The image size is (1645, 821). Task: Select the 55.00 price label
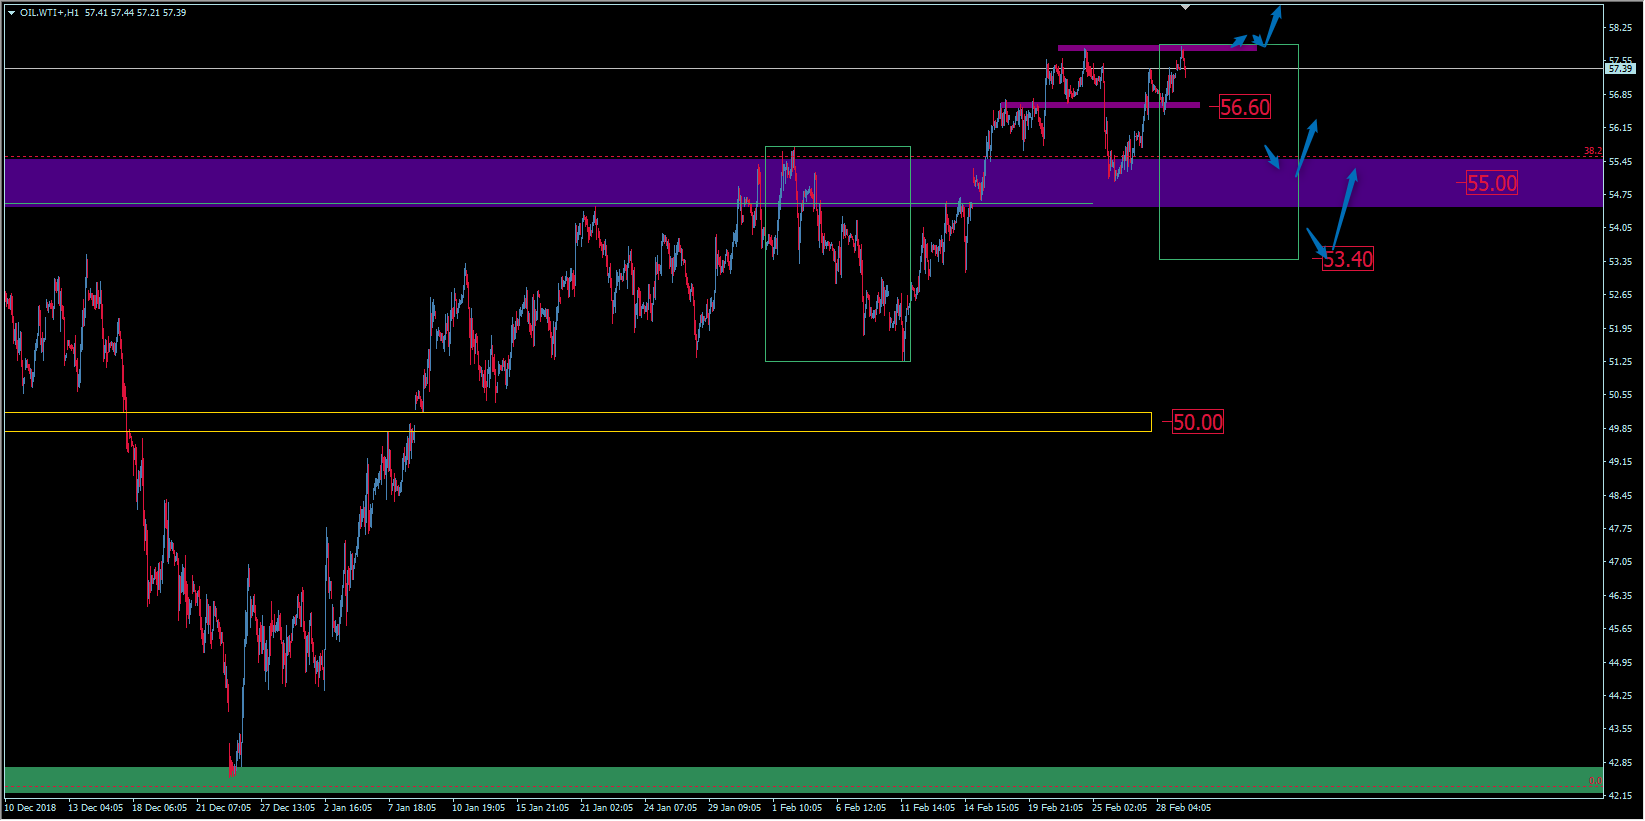tap(1491, 183)
